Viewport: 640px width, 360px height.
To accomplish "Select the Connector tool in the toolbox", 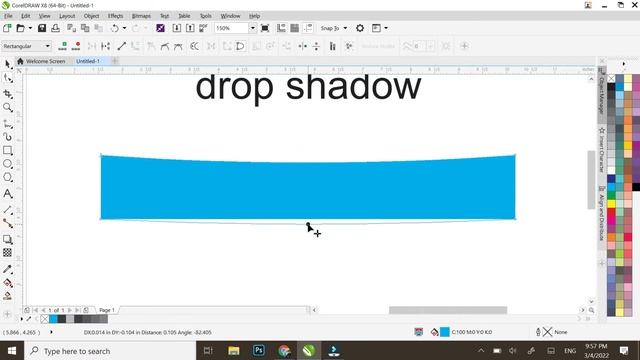I will click(x=8, y=223).
